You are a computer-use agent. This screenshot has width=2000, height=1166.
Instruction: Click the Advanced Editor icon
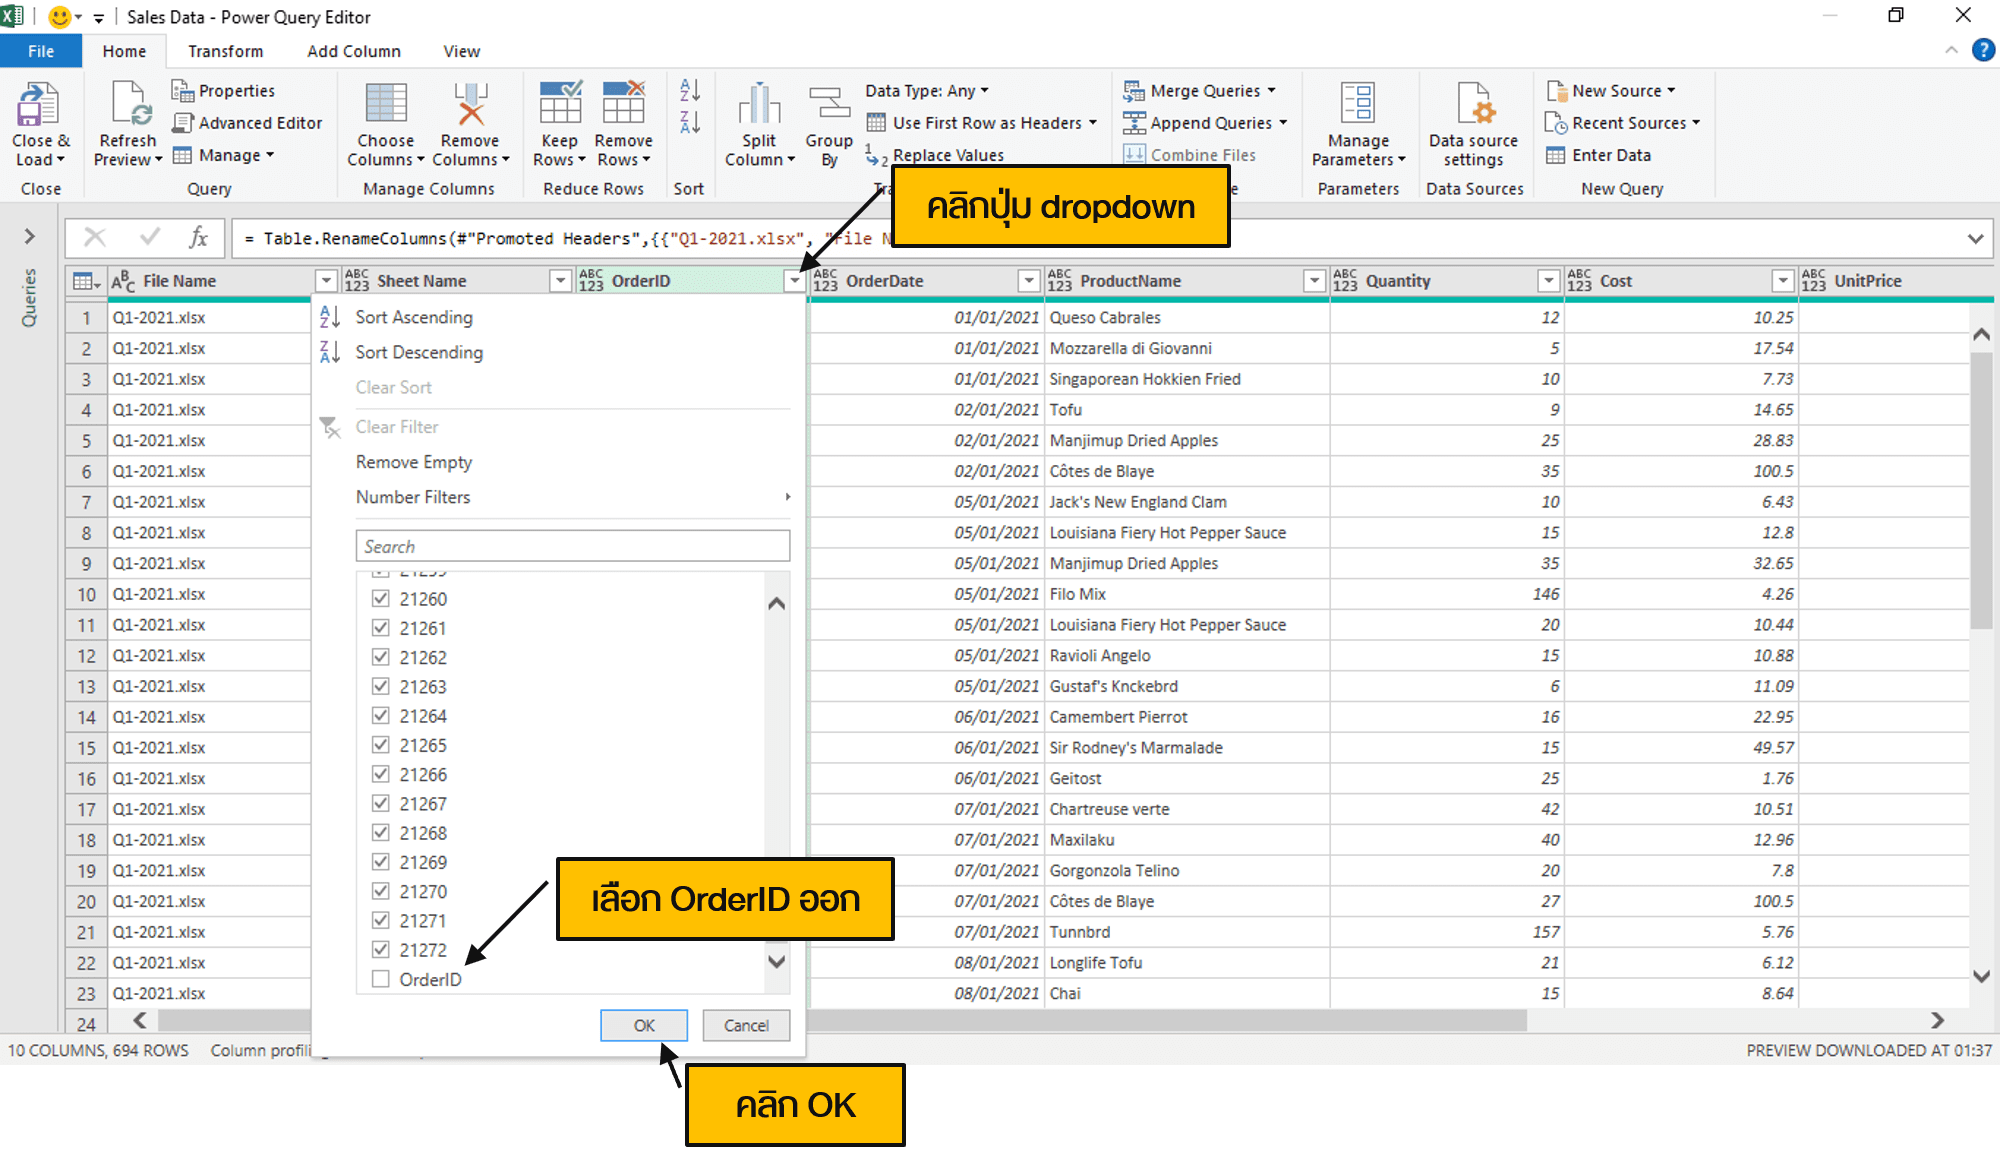point(182,123)
